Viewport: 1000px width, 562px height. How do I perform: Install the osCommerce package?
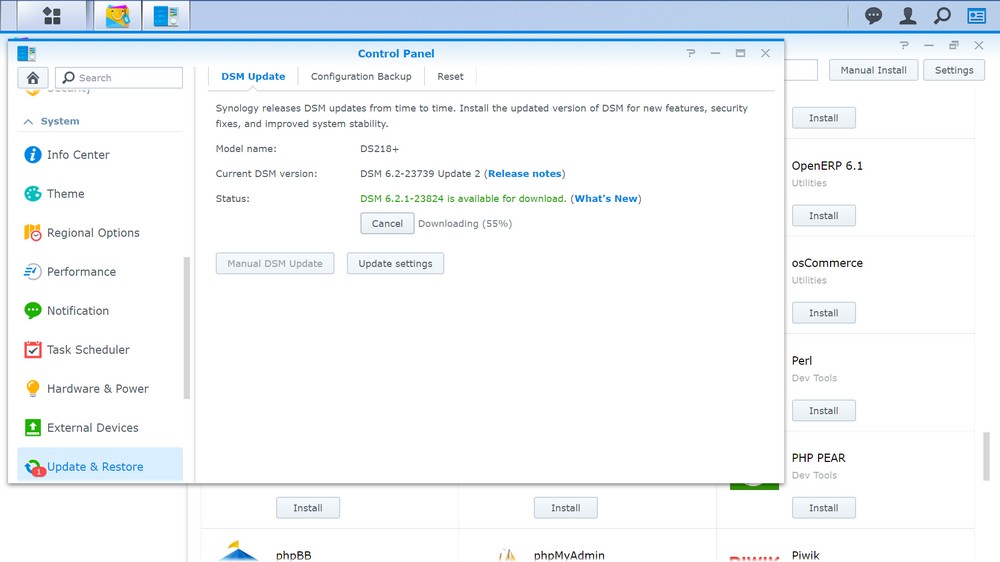[x=824, y=313]
